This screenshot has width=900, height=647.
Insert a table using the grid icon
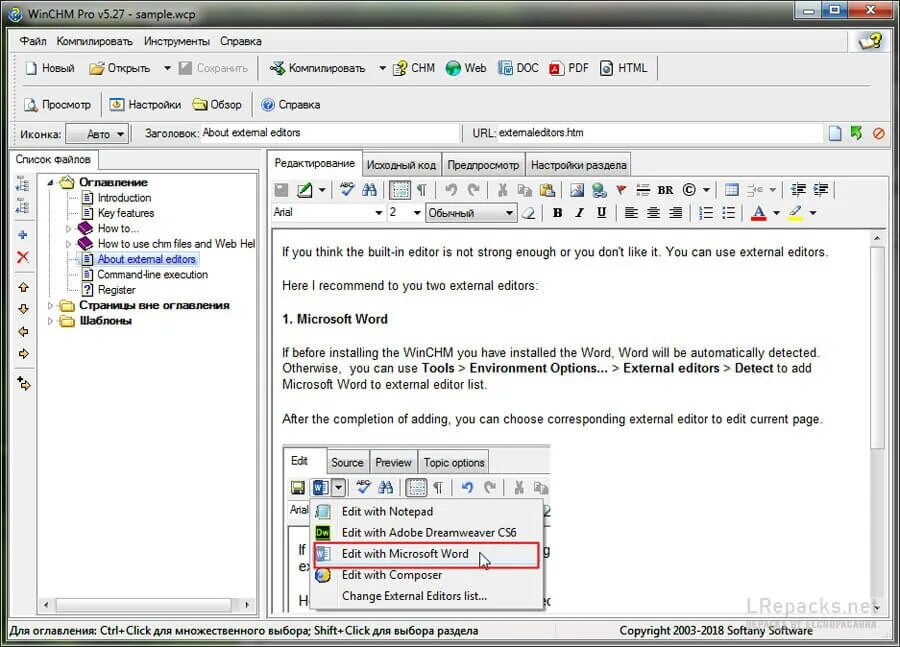731,190
